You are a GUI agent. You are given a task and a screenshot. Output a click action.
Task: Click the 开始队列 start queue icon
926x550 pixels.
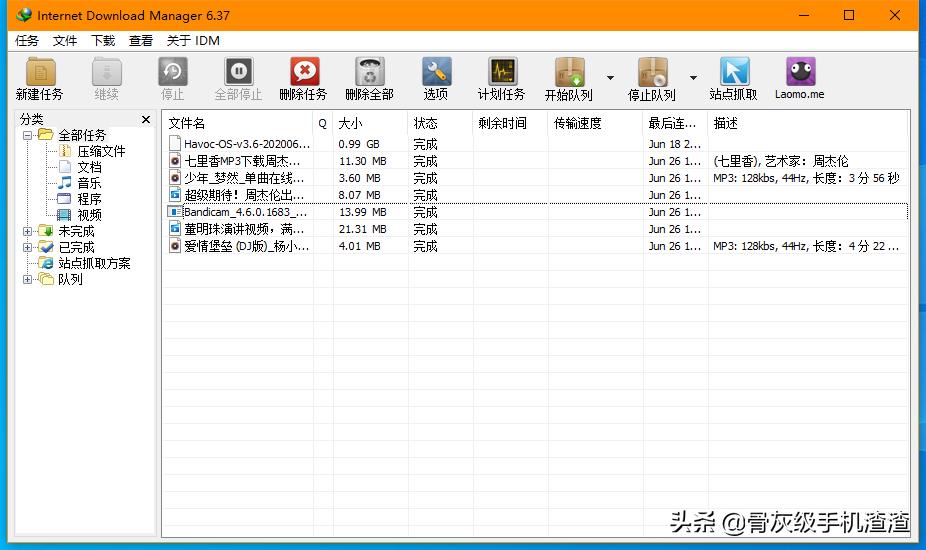[569, 72]
